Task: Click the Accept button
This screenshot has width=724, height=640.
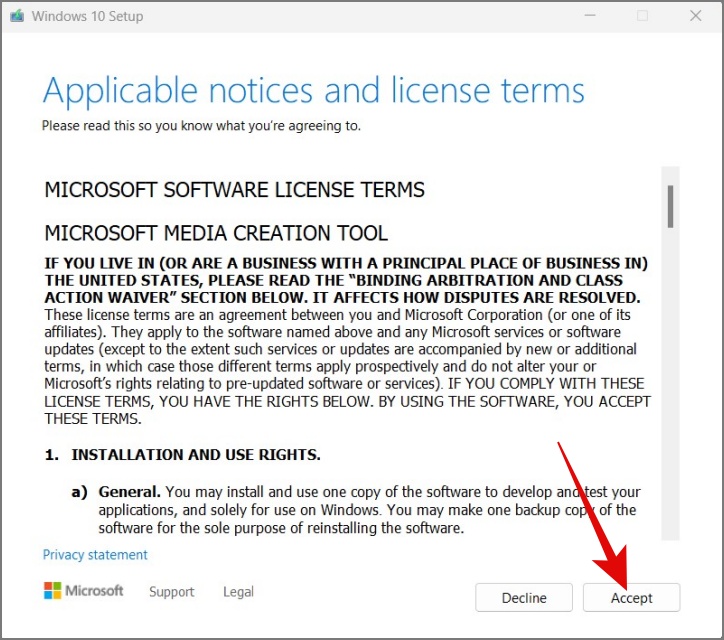Action: 631,598
